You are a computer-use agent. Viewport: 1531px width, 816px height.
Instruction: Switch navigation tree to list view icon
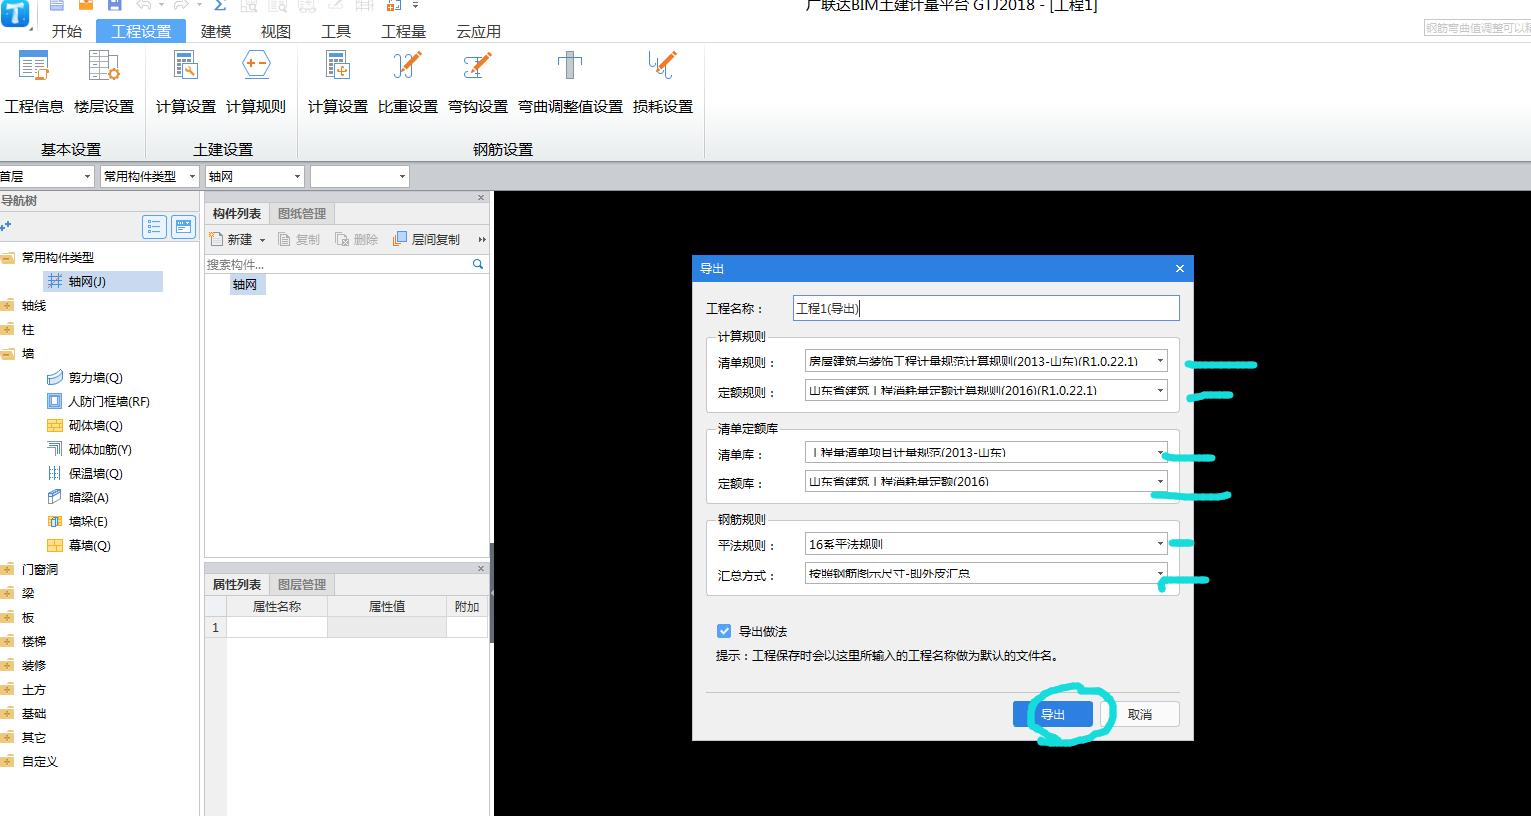pos(154,227)
